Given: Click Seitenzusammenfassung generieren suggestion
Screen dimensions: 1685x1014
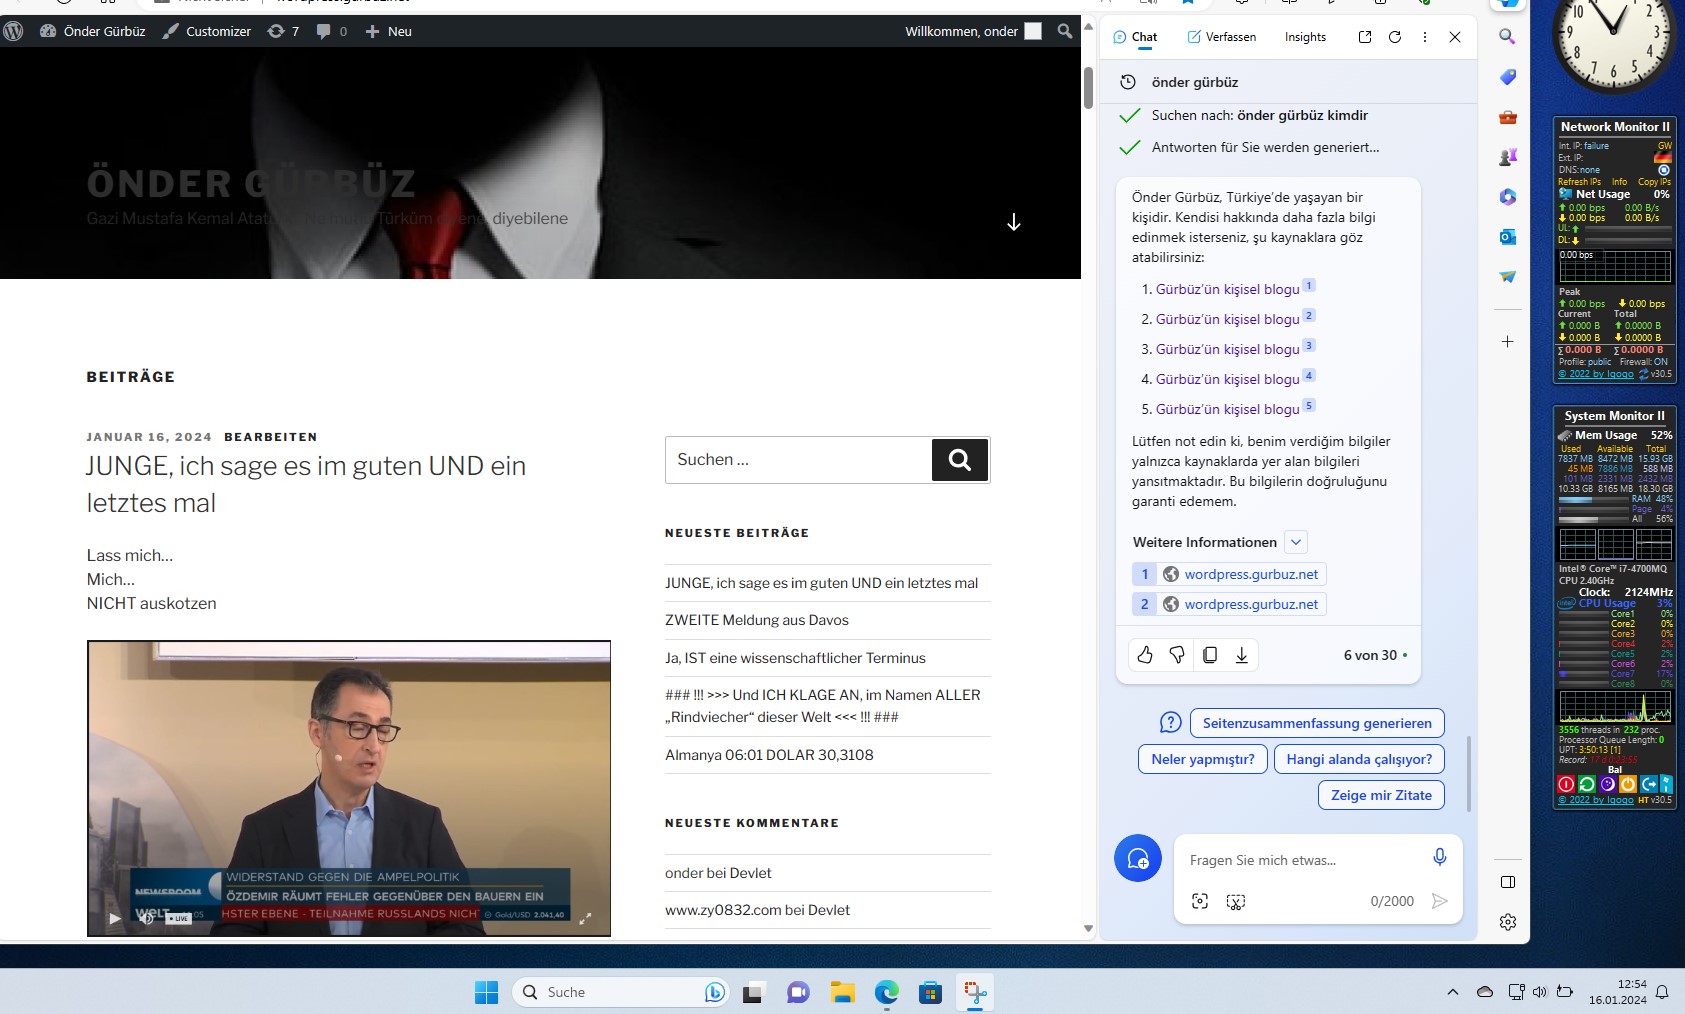Looking at the screenshot, I should (1317, 723).
